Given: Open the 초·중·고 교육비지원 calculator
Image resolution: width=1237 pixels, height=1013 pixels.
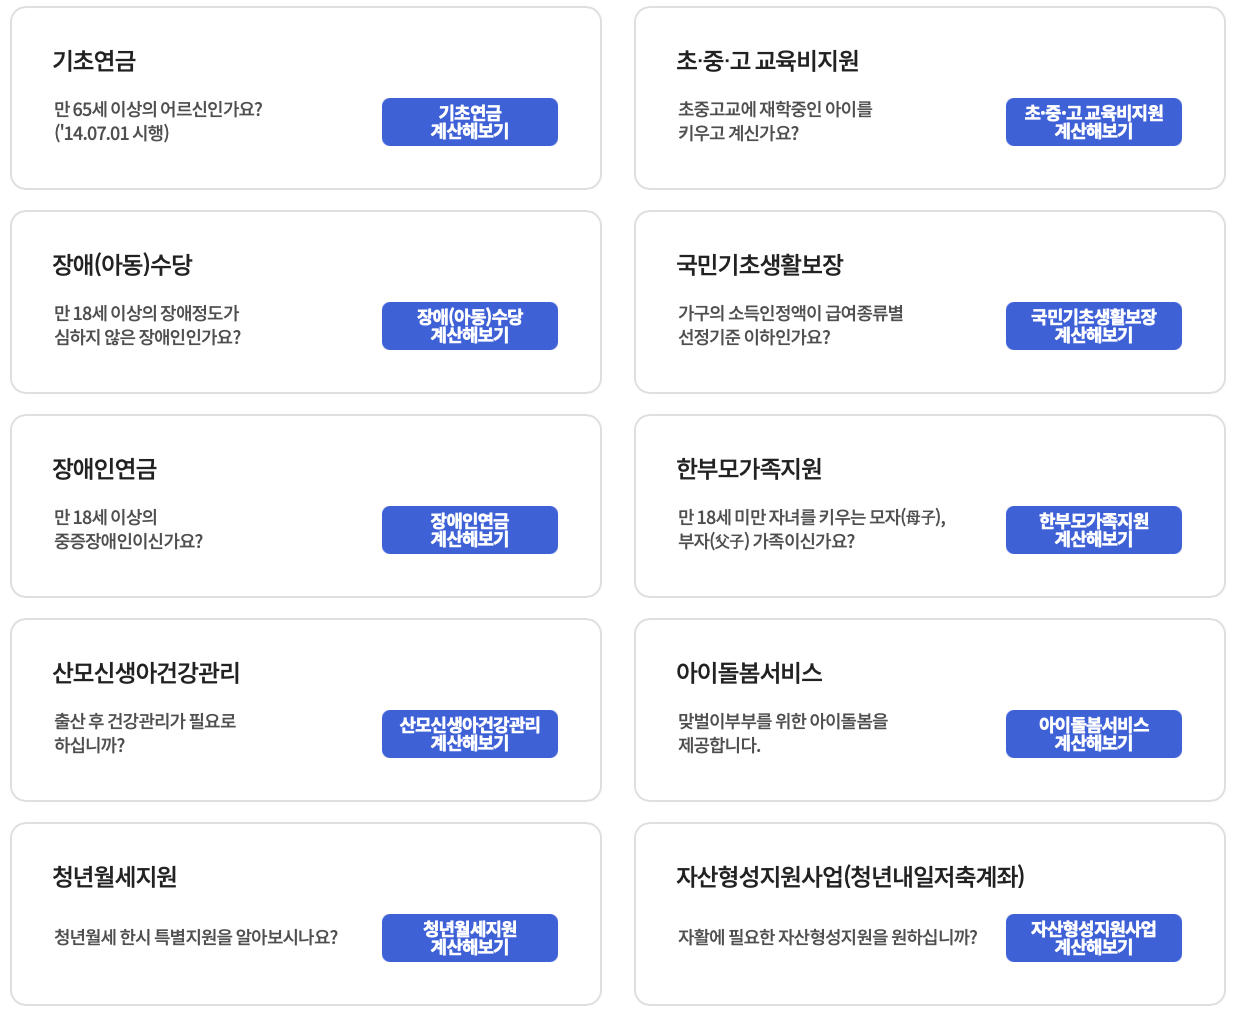Looking at the screenshot, I should pyautogui.click(x=1093, y=121).
